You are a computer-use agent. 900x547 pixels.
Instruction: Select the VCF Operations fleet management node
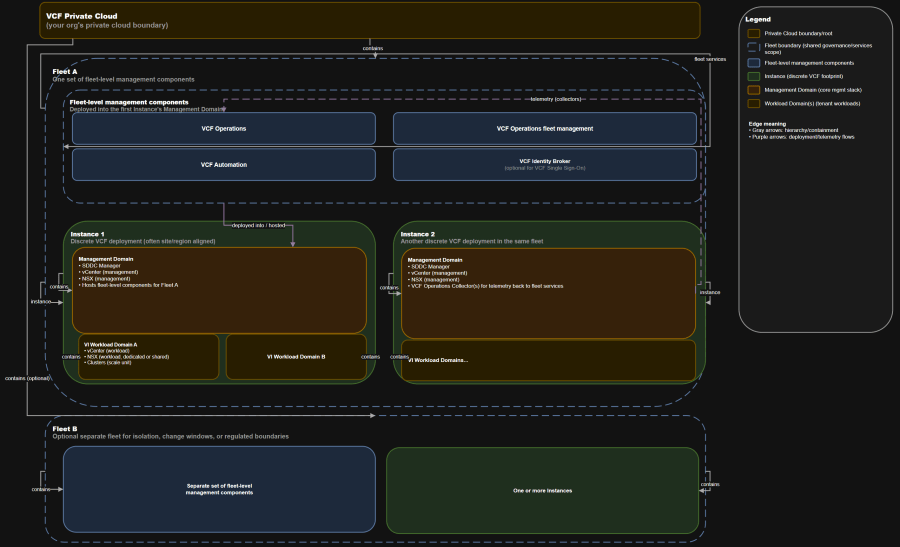pyautogui.click(x=545, y=128)
